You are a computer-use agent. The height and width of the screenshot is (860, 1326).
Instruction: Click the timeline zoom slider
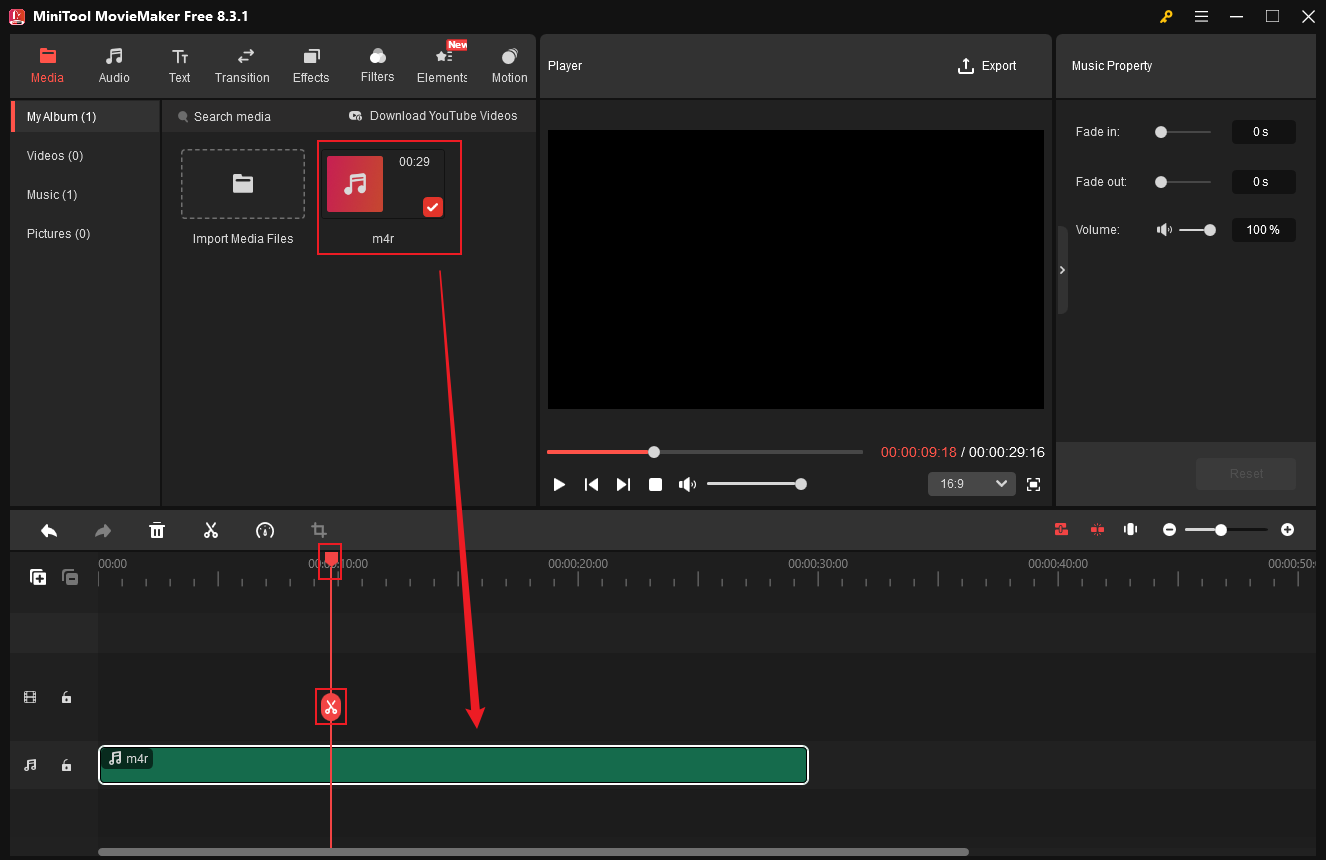pyautogui.click(x=1221, y=530)
